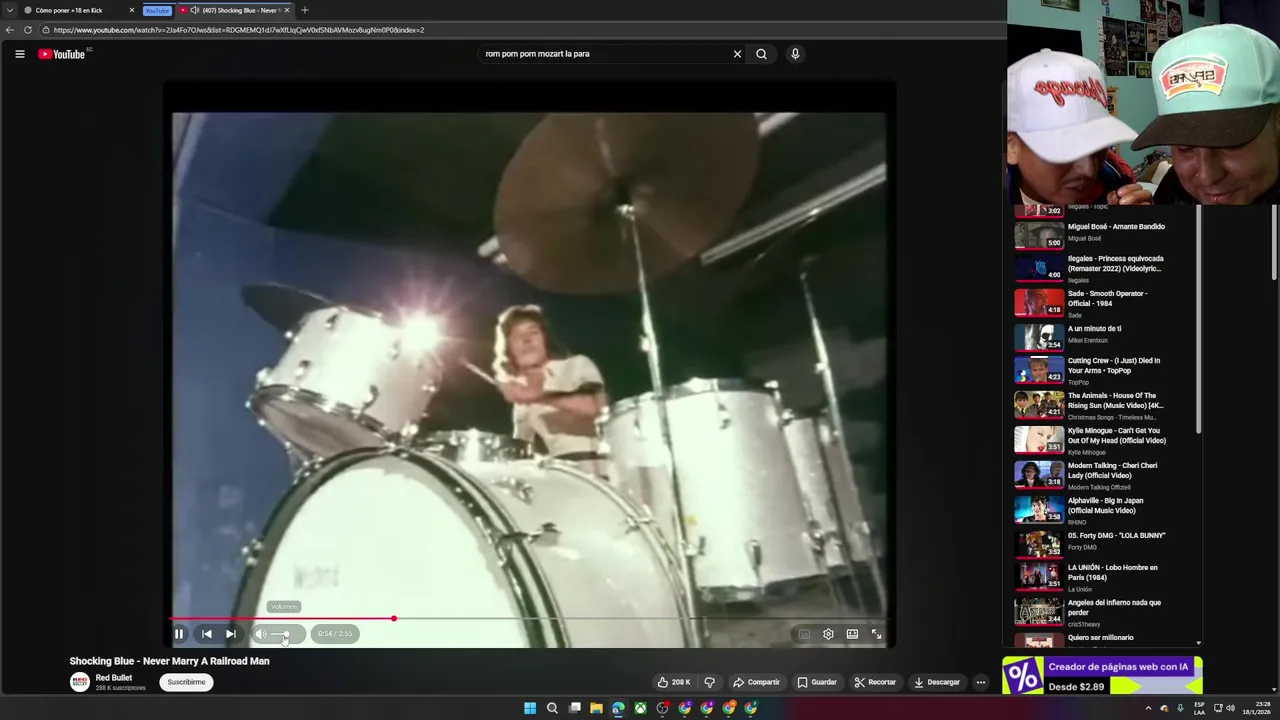Dislike the video
Image resolution: width=1280 pixels, height=720 pixels.
tap(710, 682)
